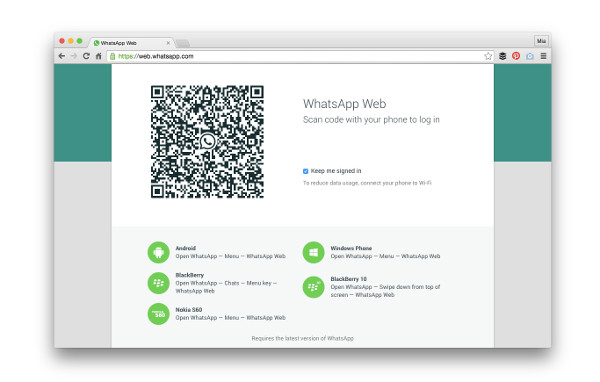The height and width of the screenshot is (382, 600).
Task: Open a new tab with the blank tab button
Action: 183,43
